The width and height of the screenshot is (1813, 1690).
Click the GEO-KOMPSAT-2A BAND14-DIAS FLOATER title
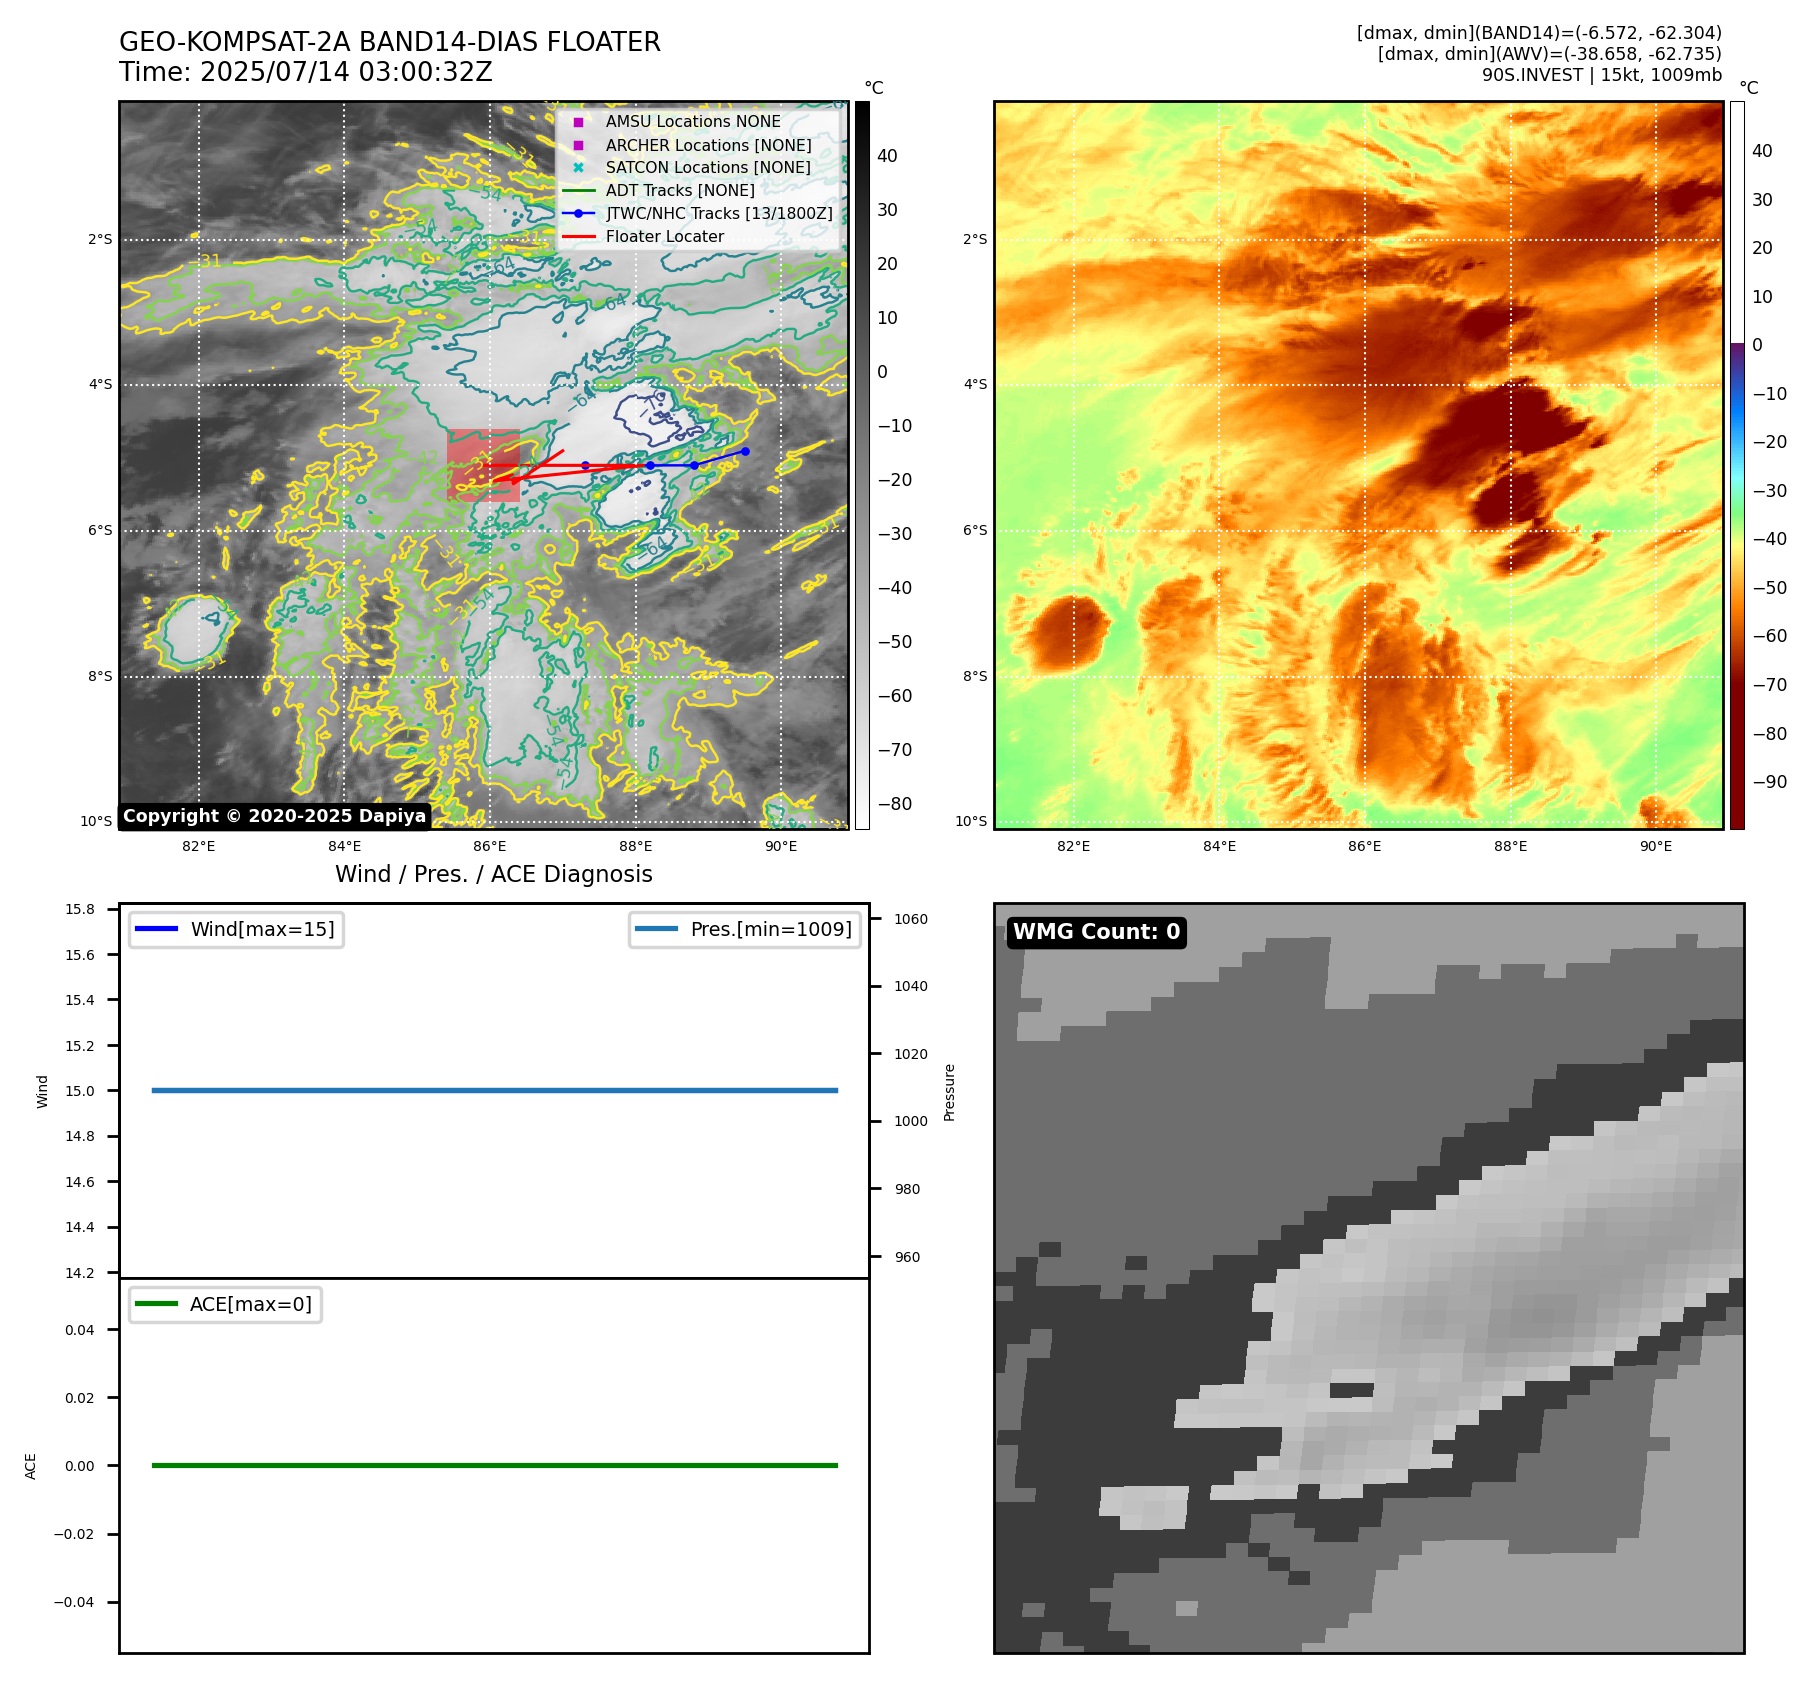click(390, 42)
